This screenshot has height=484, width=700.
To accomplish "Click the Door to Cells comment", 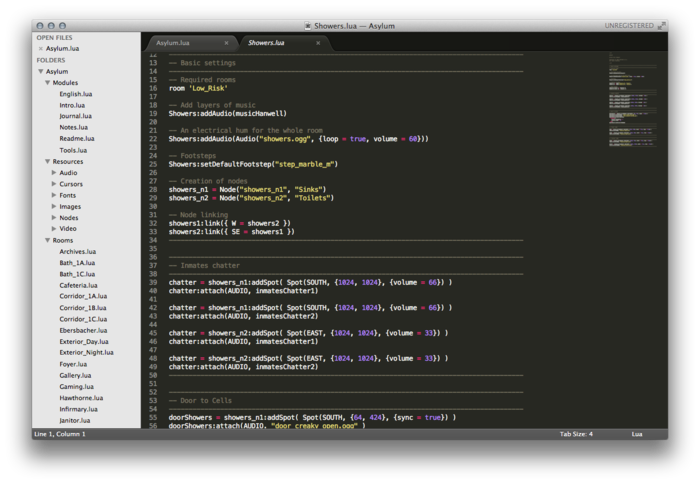I will (x=200, y=401).
